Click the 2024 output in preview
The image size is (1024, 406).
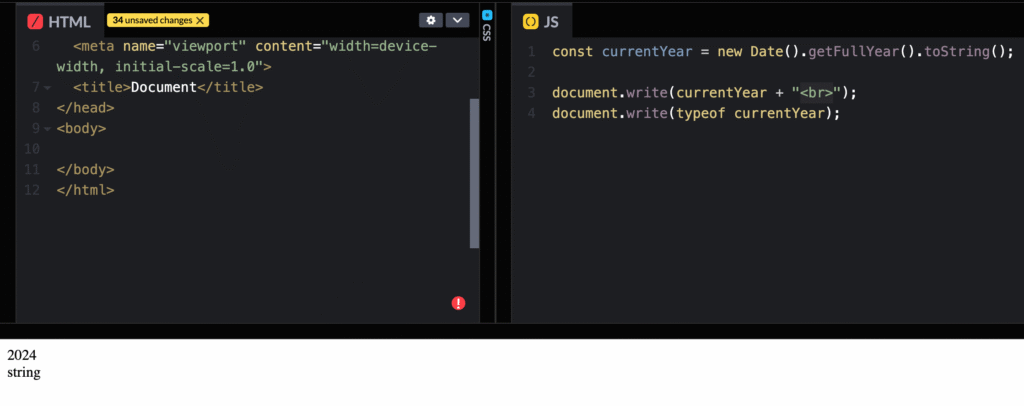point(20,355)
